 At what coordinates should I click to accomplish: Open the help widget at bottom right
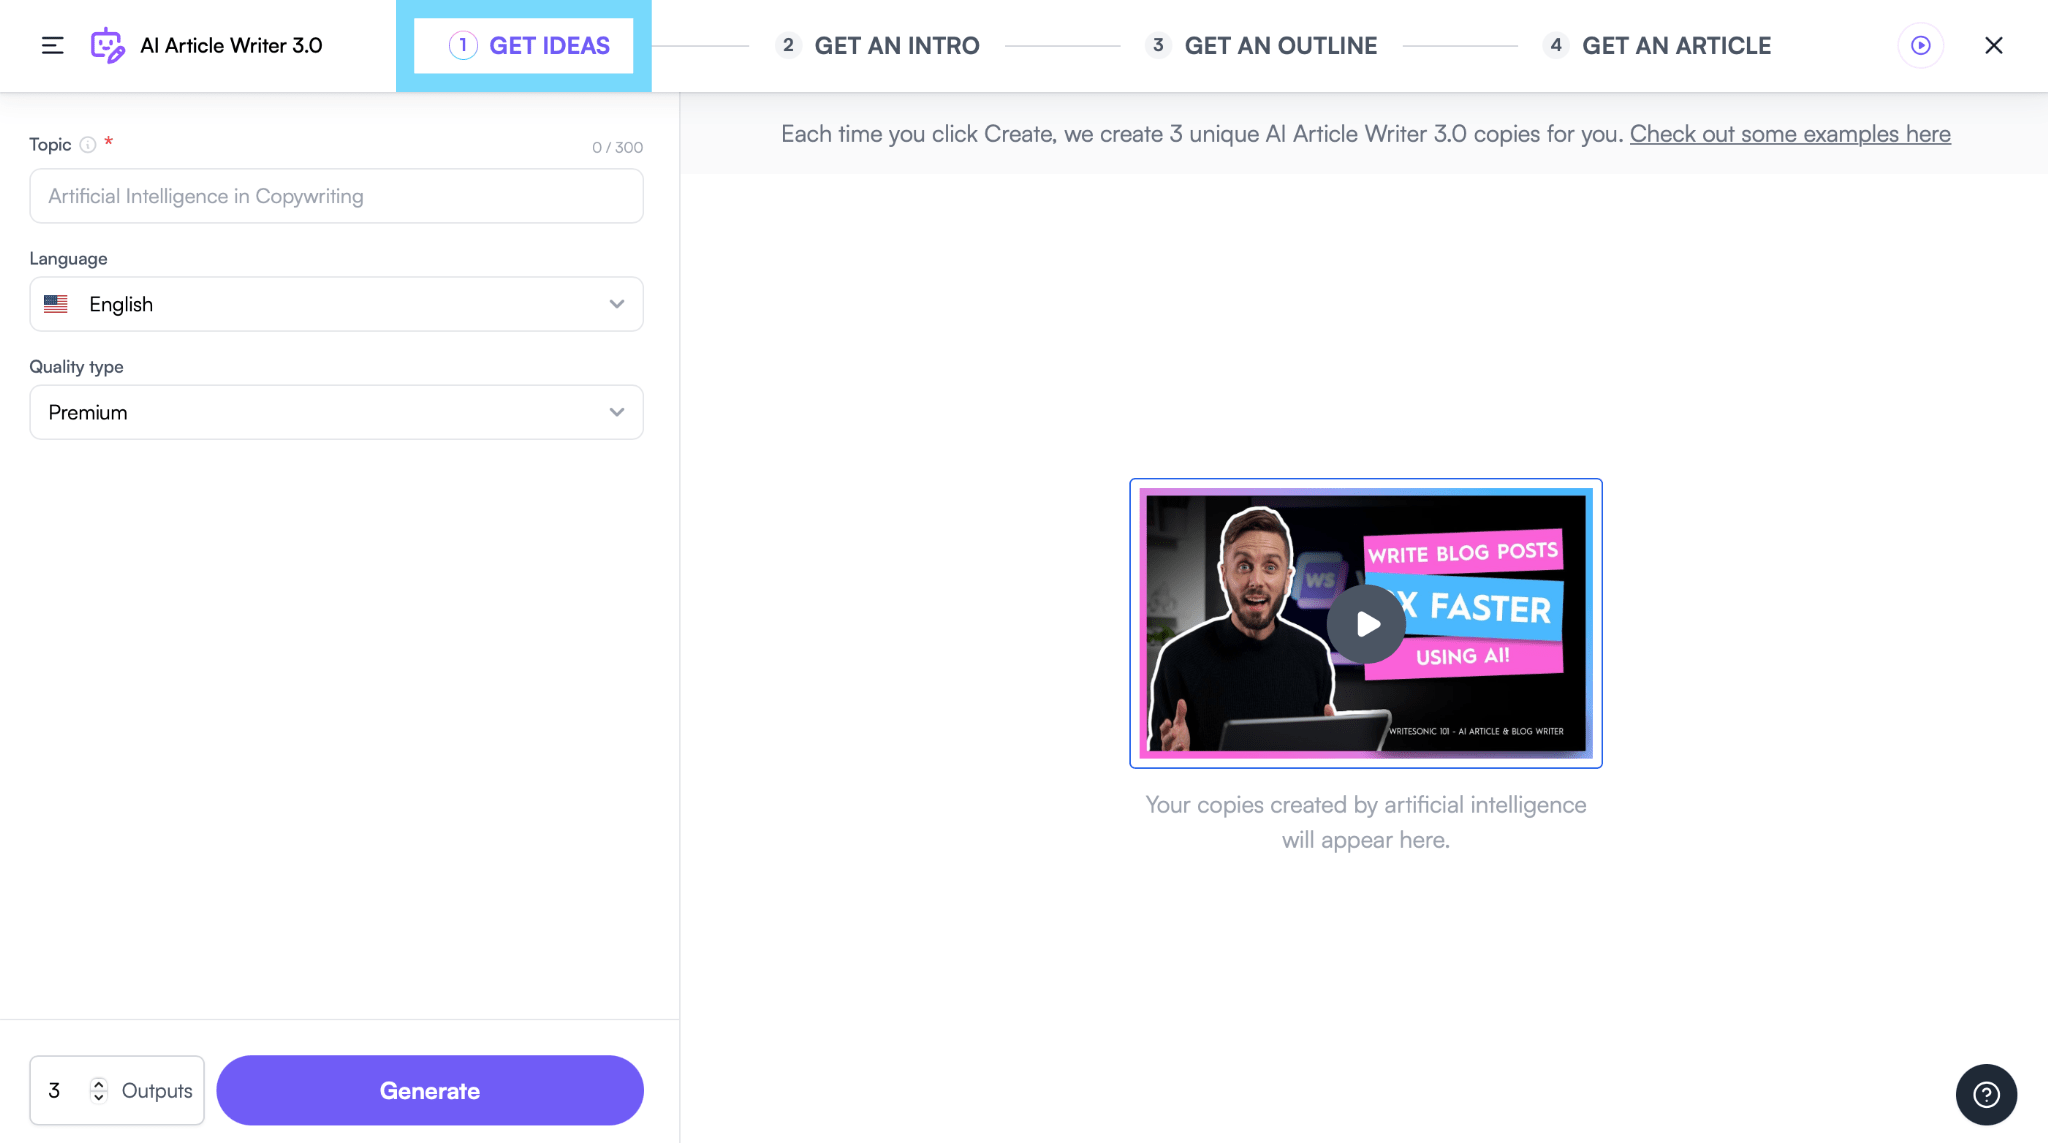(x=1986, y=1094)
